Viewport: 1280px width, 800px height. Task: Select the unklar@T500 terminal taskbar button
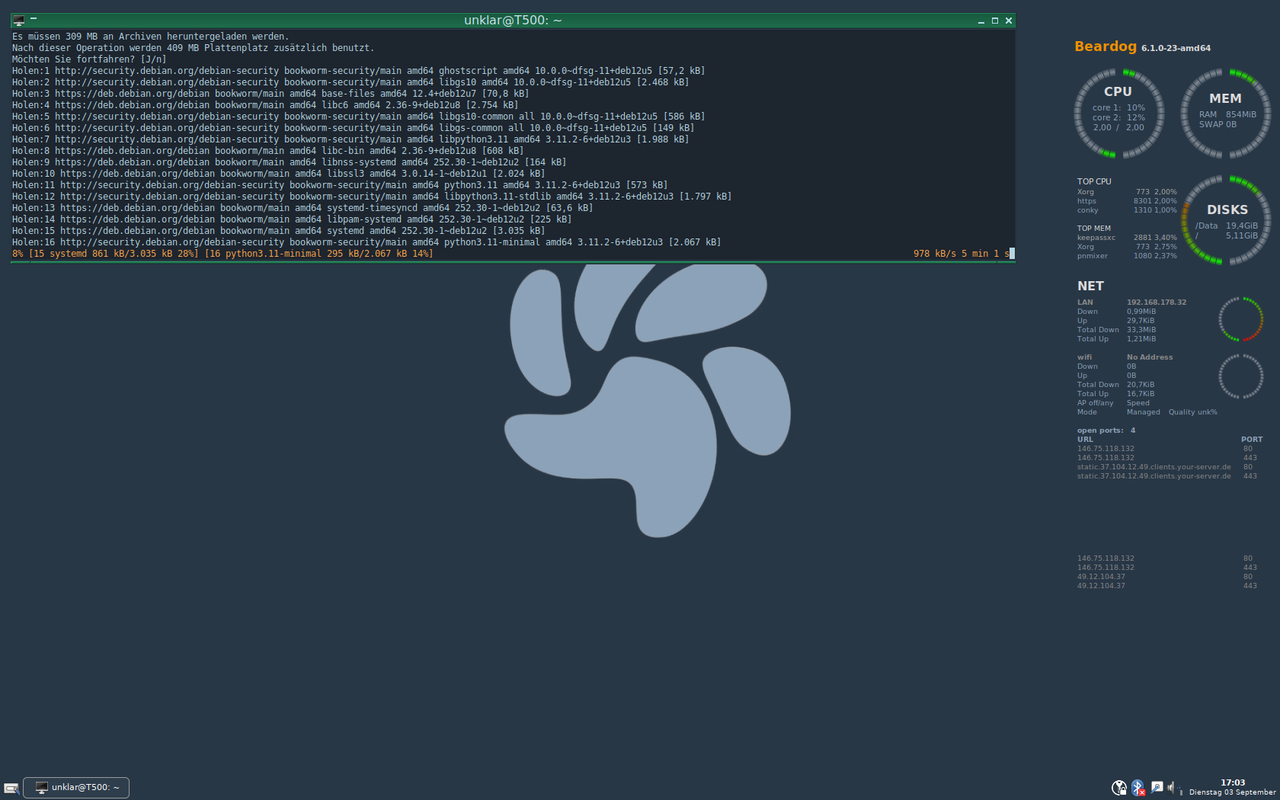[x=76, y=788]
